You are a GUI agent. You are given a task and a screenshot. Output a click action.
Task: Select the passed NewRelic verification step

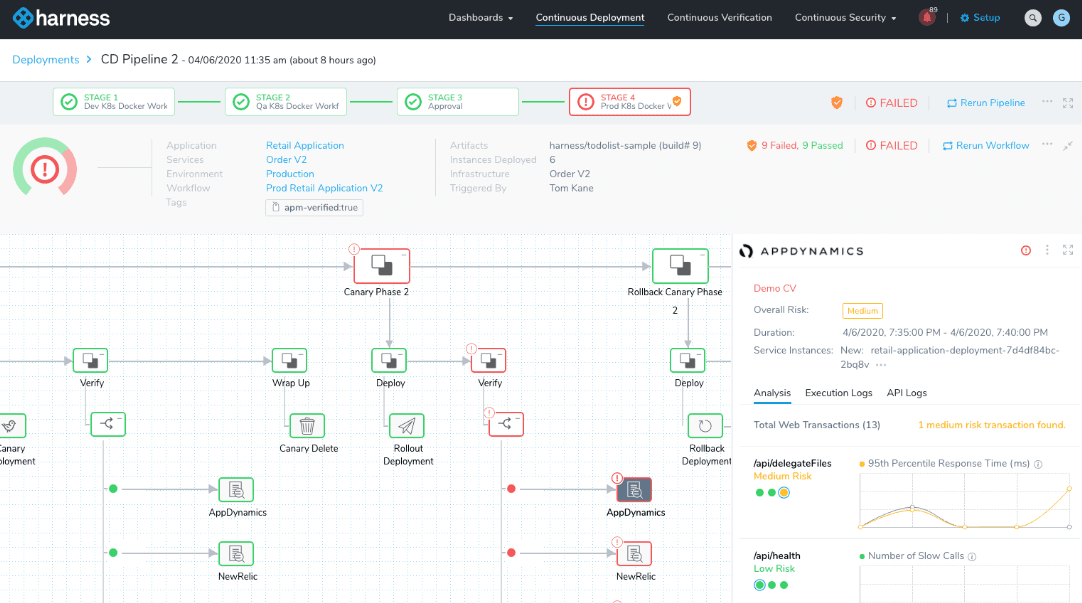(236, 554)
